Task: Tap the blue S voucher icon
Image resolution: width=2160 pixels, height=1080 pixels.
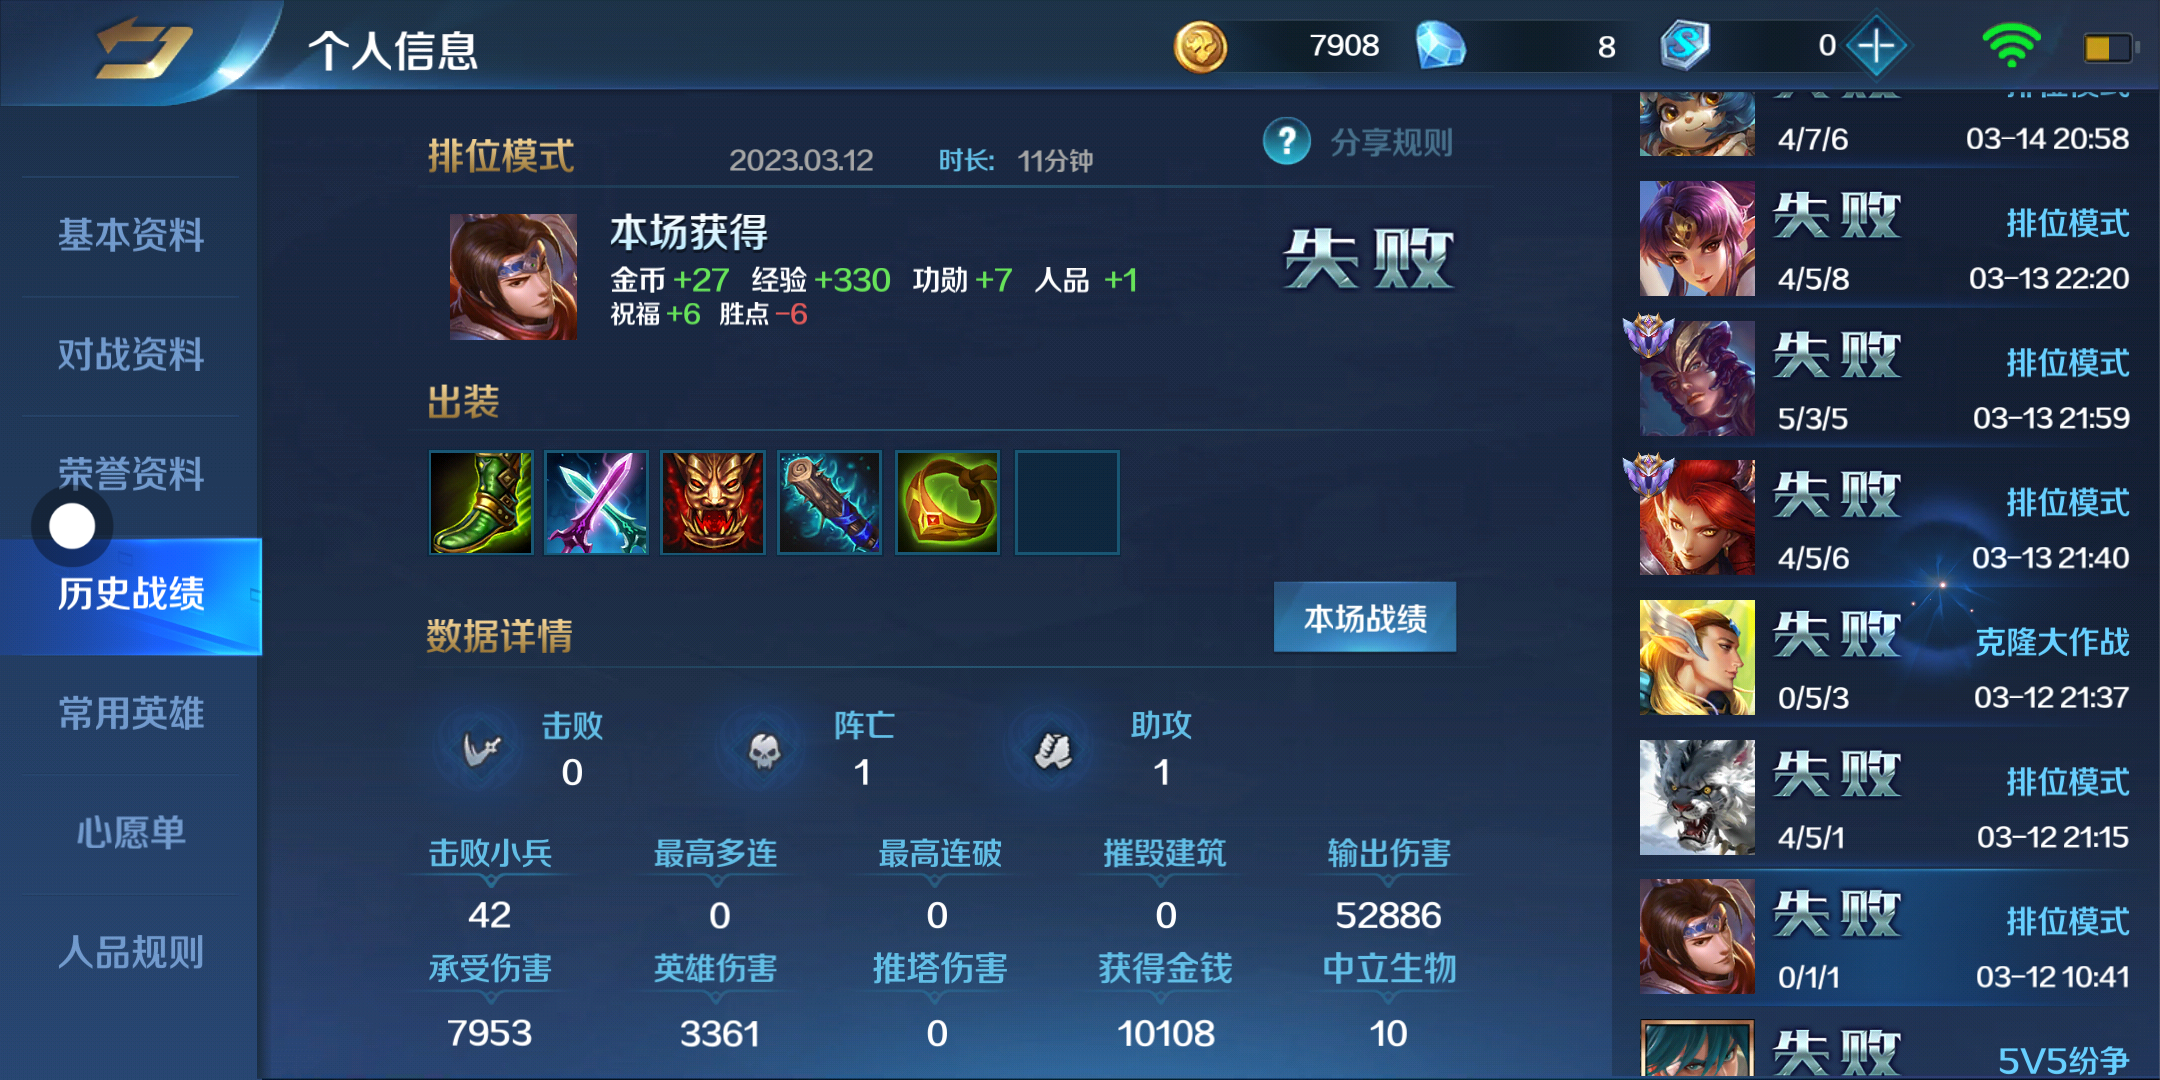Action: click(1685, 46)
